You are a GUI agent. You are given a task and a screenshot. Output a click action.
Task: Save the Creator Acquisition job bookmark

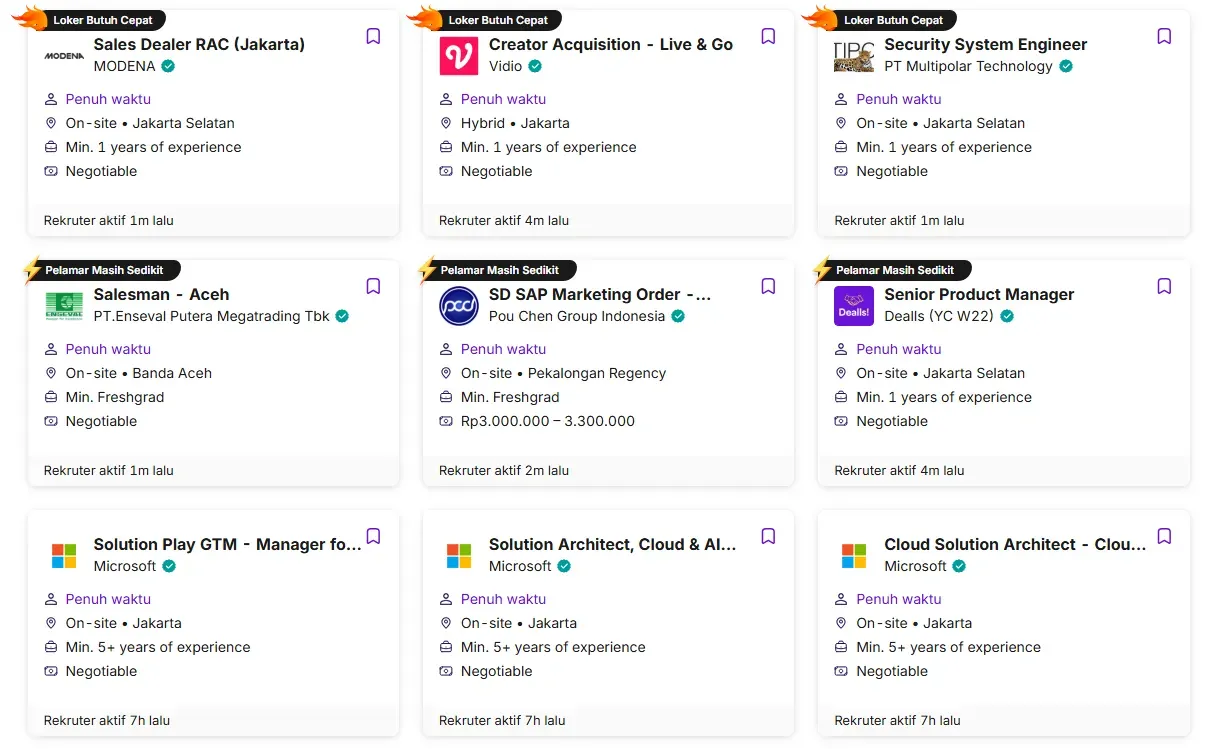(768, 37)
